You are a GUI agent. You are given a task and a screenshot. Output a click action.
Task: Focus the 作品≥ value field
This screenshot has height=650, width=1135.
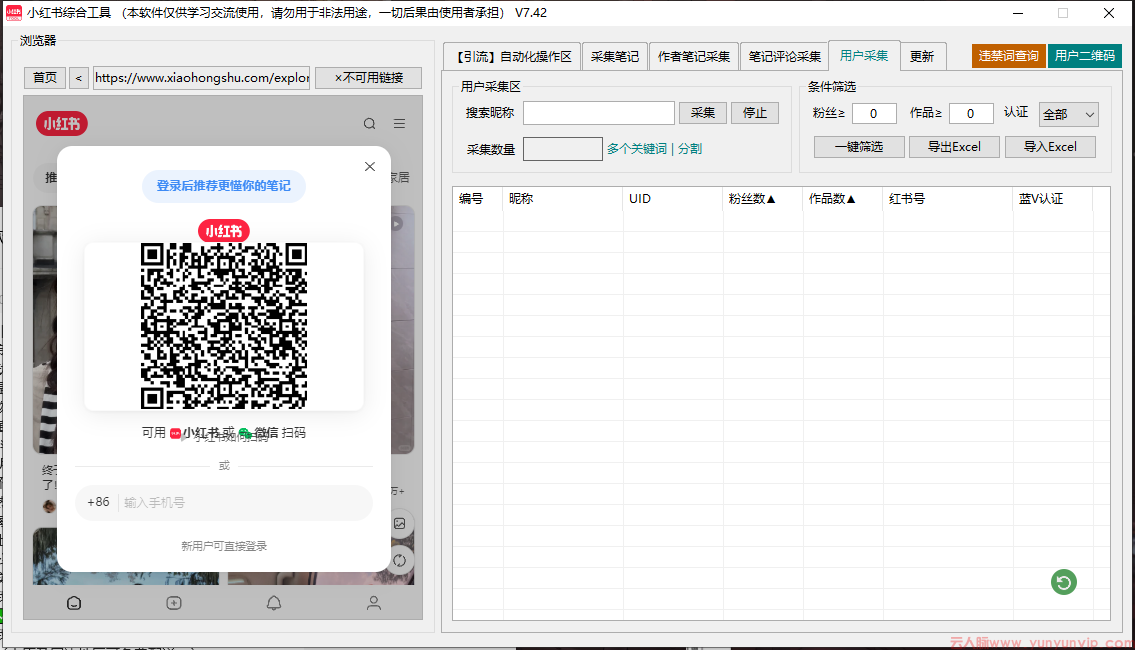point(971,114)
